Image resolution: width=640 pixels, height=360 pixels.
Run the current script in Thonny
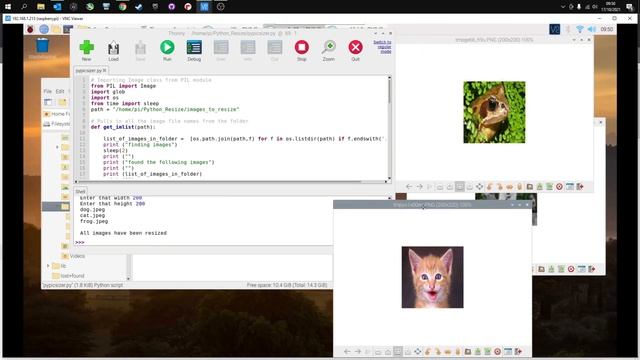coord(167,51)
